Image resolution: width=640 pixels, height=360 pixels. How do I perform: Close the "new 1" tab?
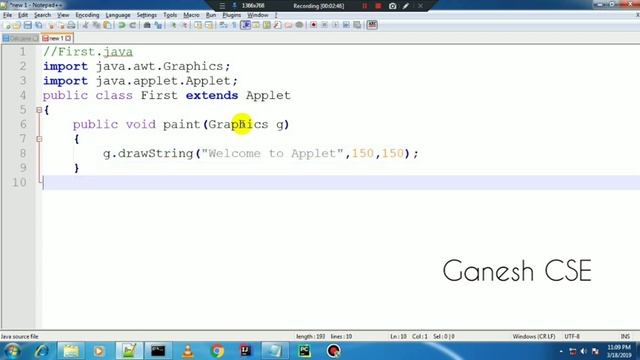[68, 38]
